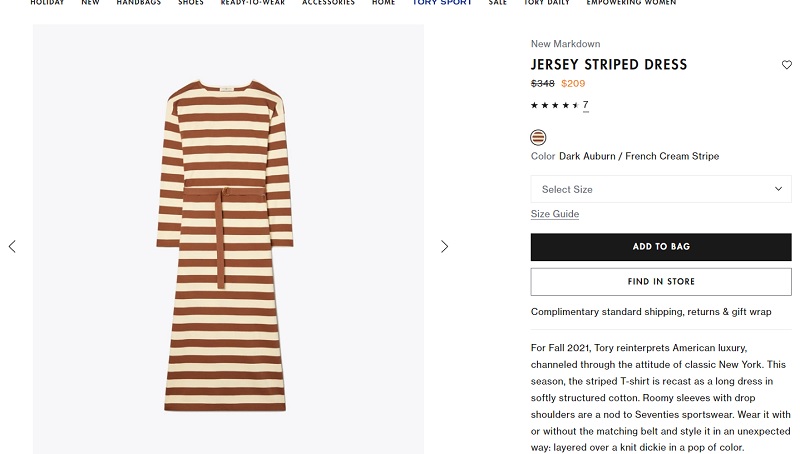Open the Empowering Women menu item
Screen dimensions: 800x454
[631, 3]
